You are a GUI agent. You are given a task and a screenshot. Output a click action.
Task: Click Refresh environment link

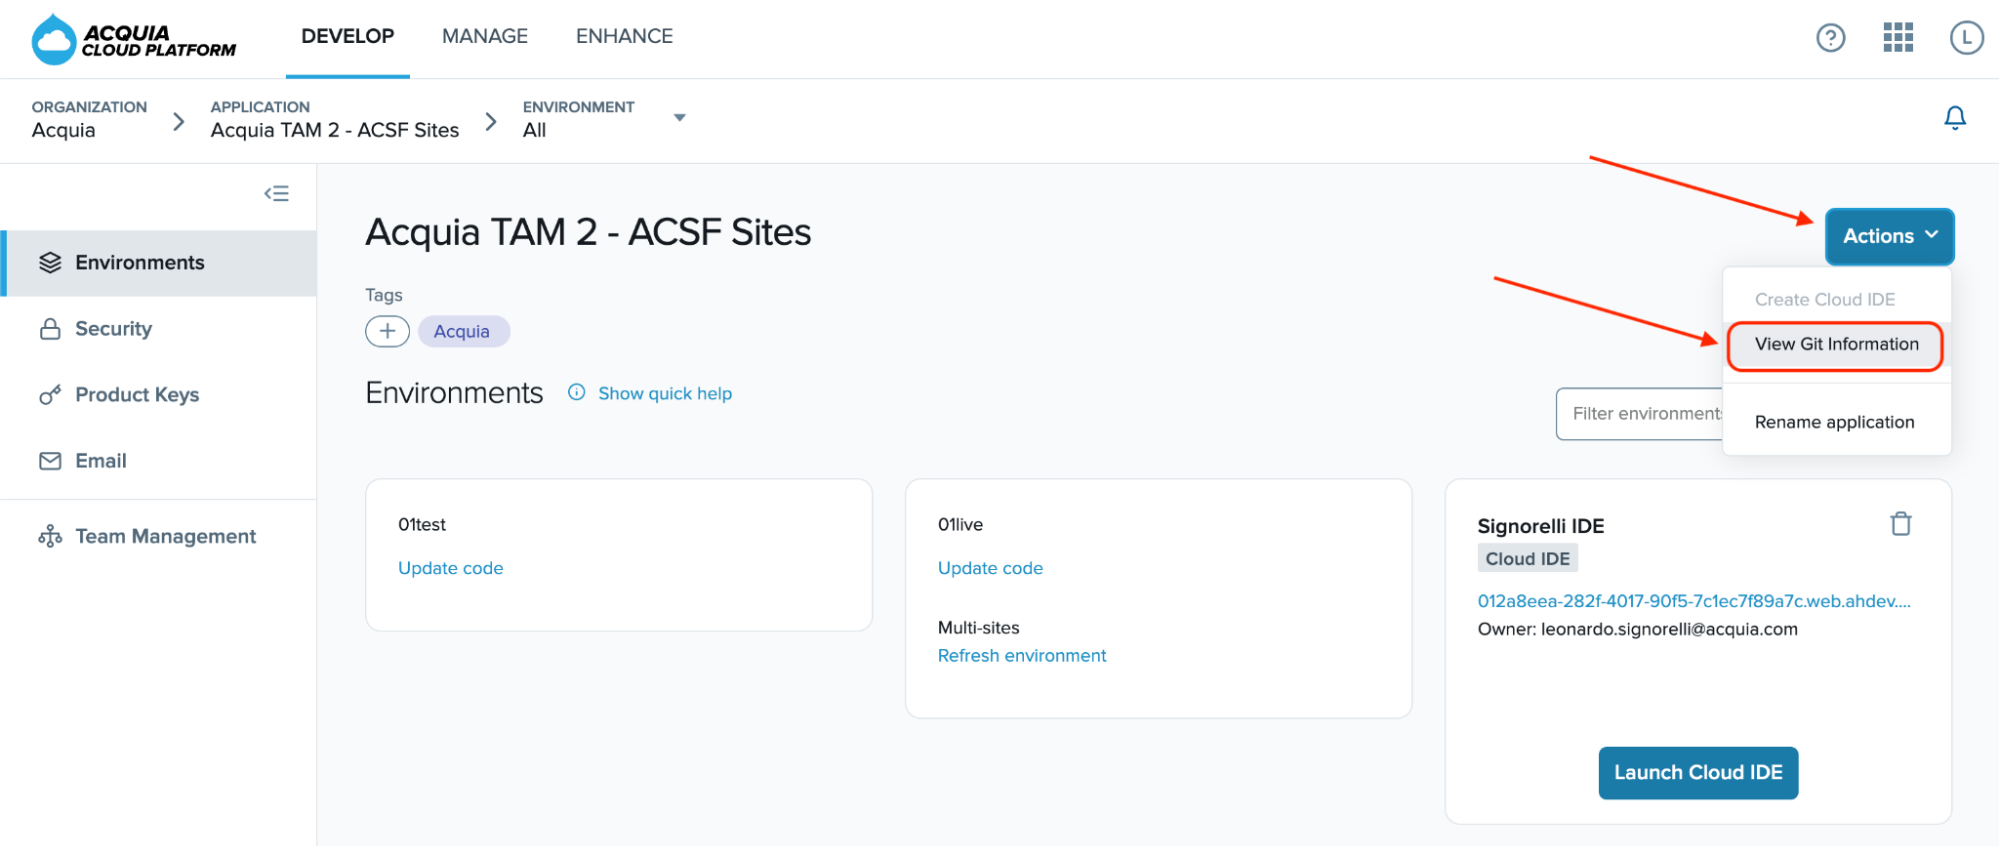coord(1022,656)
